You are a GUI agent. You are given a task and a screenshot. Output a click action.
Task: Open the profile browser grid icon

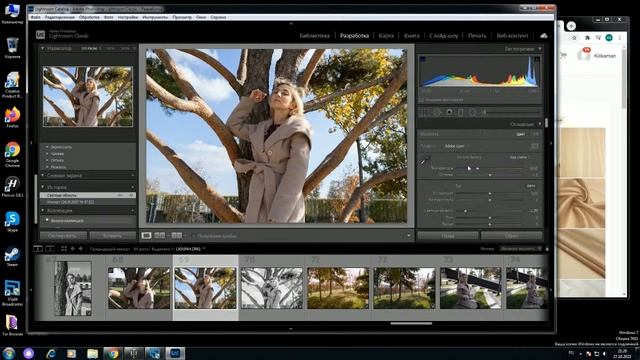[534, 146]
